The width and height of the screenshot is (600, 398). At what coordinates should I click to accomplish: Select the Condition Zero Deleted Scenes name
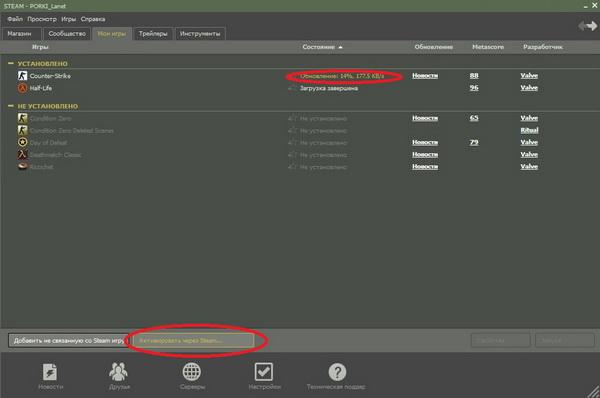coord(72,130)
